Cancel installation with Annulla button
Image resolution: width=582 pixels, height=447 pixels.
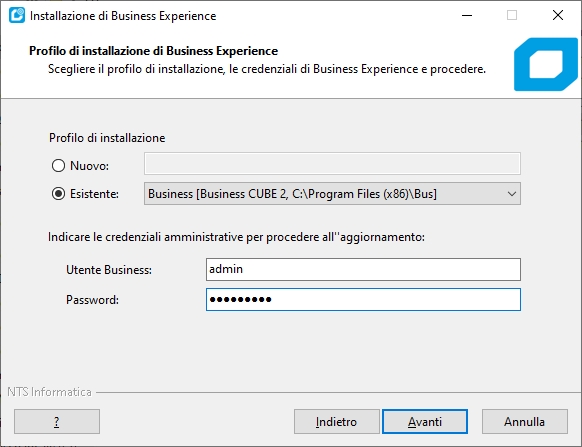coord(524,421)
